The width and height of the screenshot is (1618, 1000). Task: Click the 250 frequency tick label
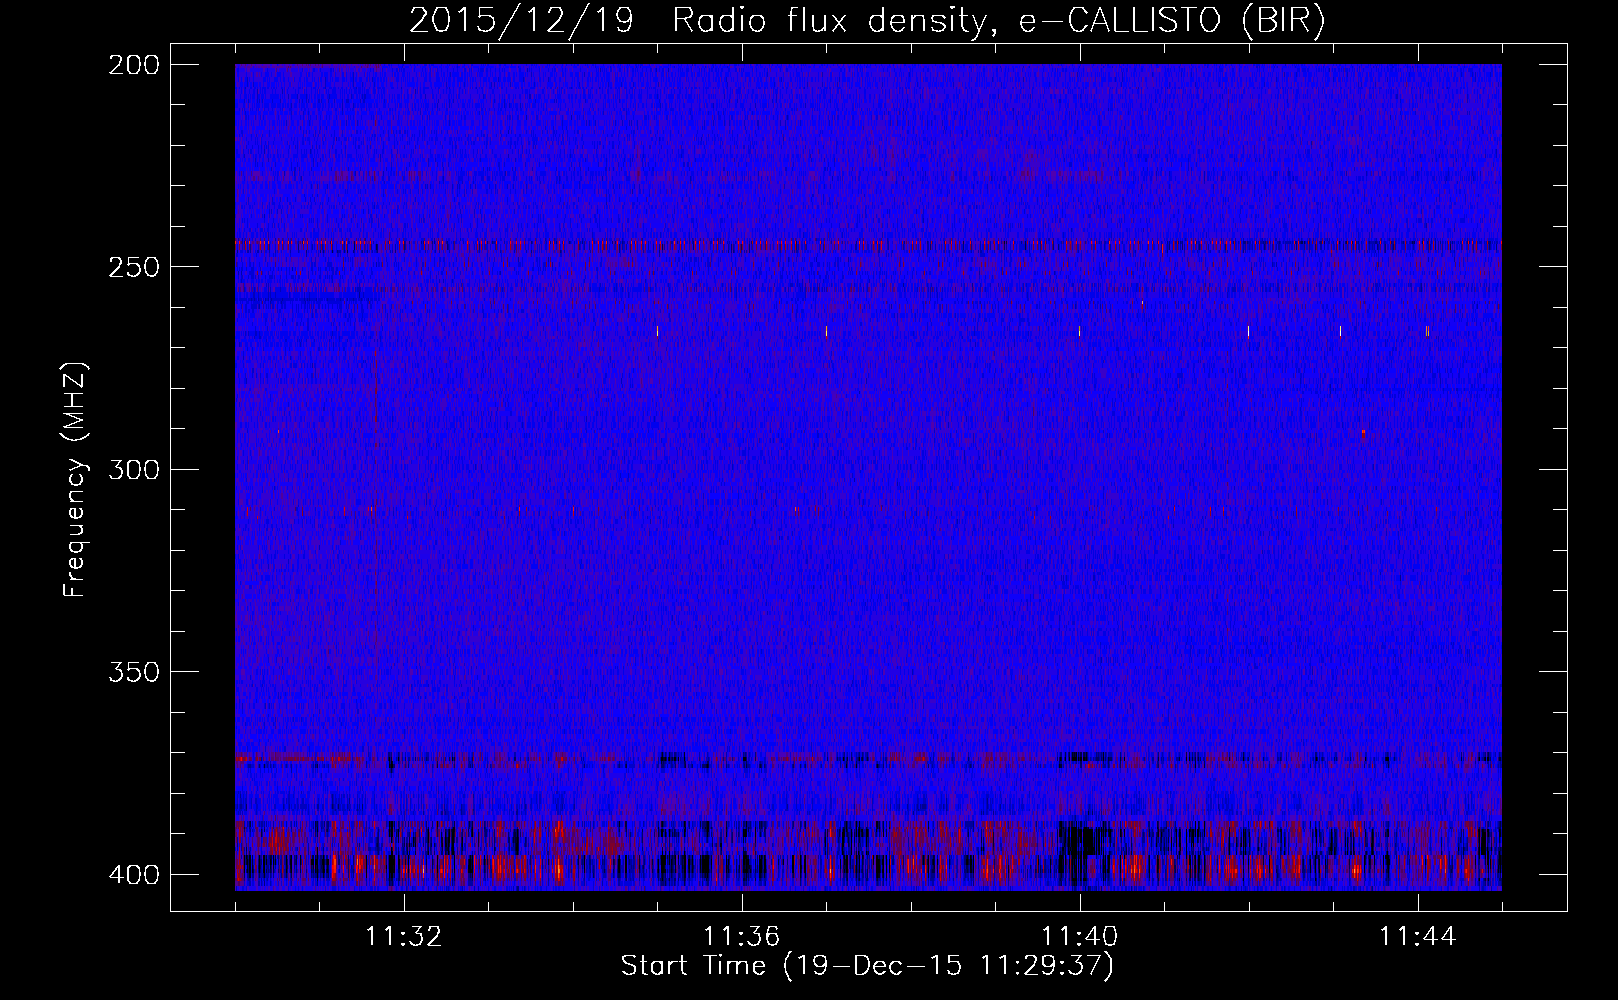tap(133, 267)
